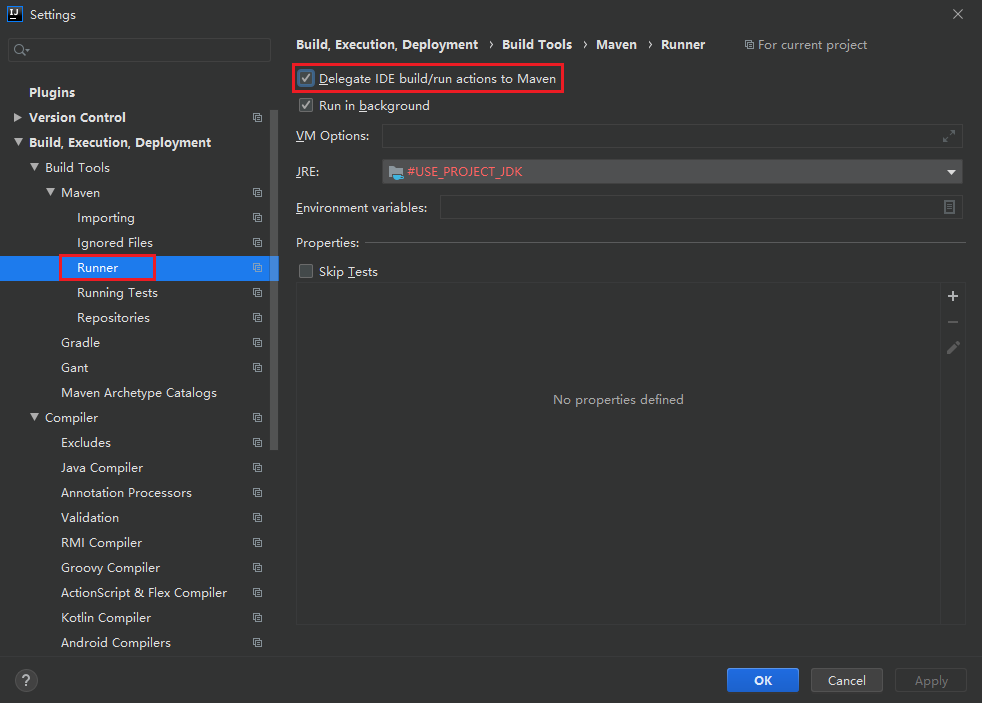The height and width of the screenshot is (703, 982).
Task: Click the project-level icon beside Annotation Processors
Action: [257, 493]
